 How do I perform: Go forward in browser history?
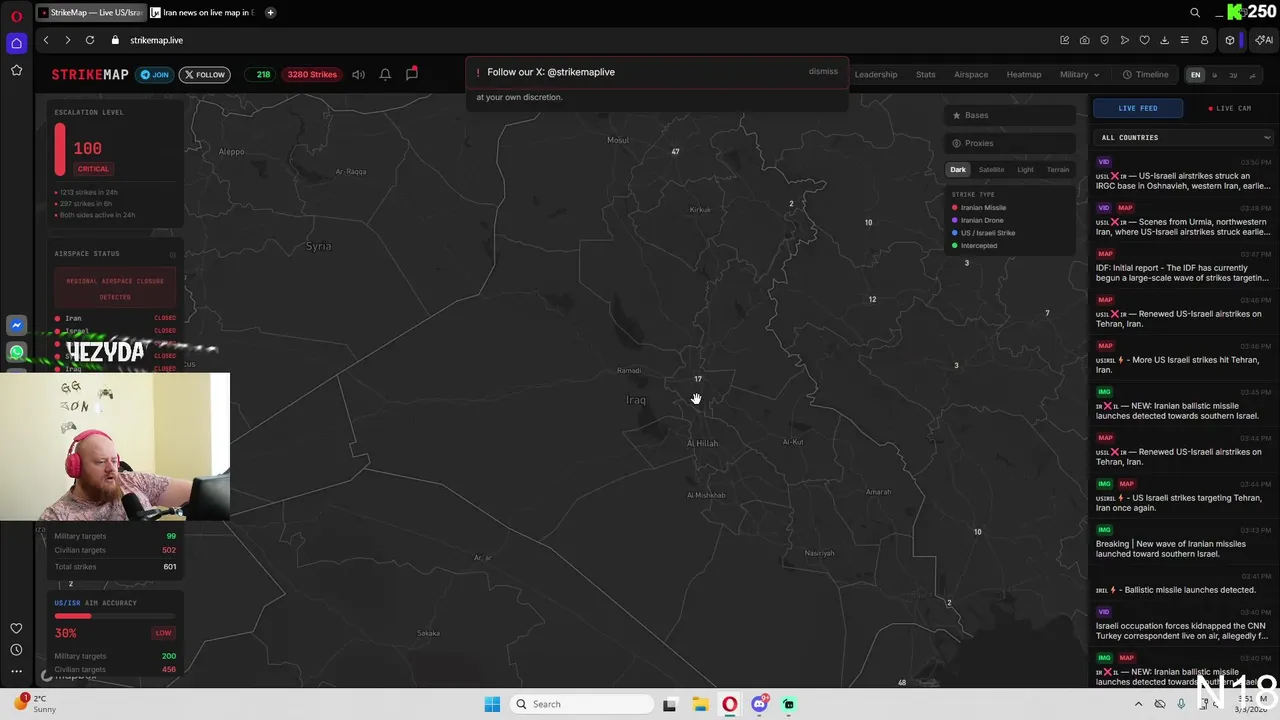click(x=68, y=40)
